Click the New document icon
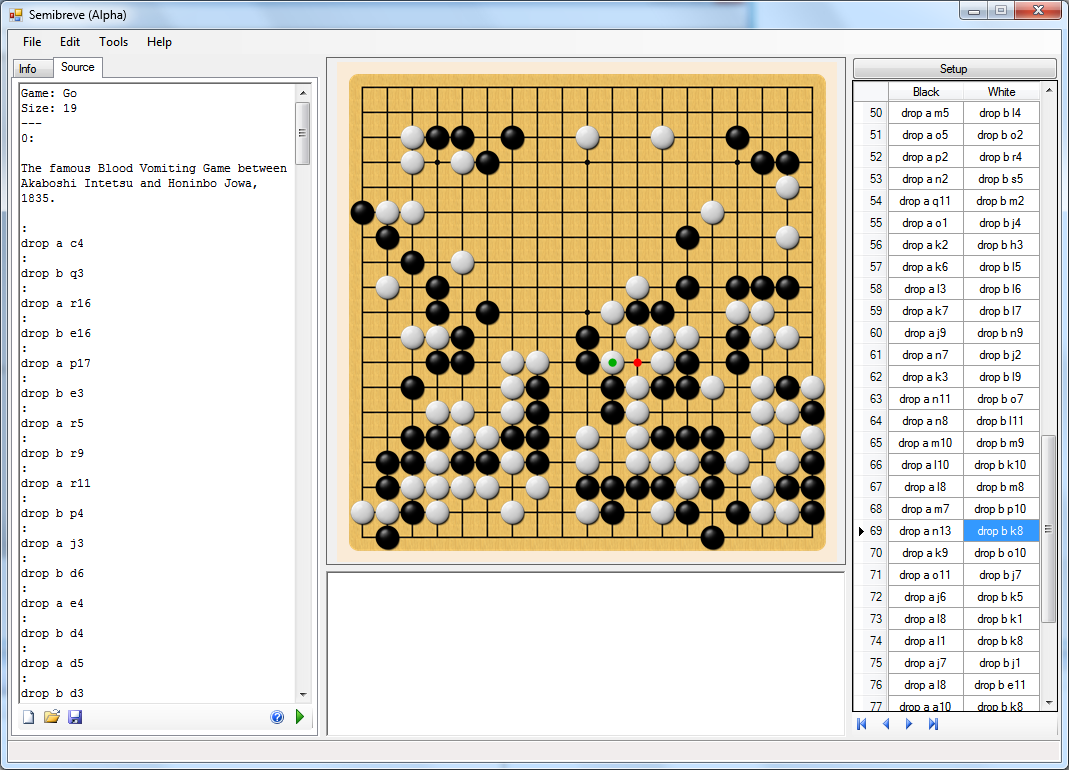Screen dimensions: 1069x770 click(28, 717)
